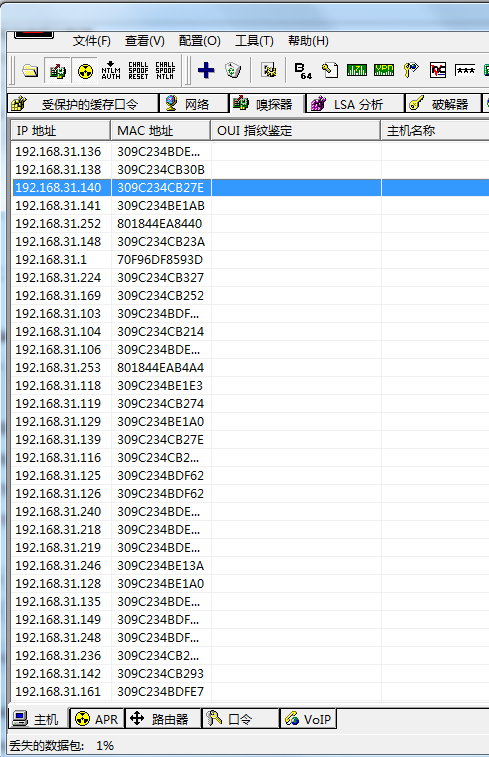The height and width of the screenshot is (757, 489).
Task: Select host row 192.168.31.252
Action: 250,224
